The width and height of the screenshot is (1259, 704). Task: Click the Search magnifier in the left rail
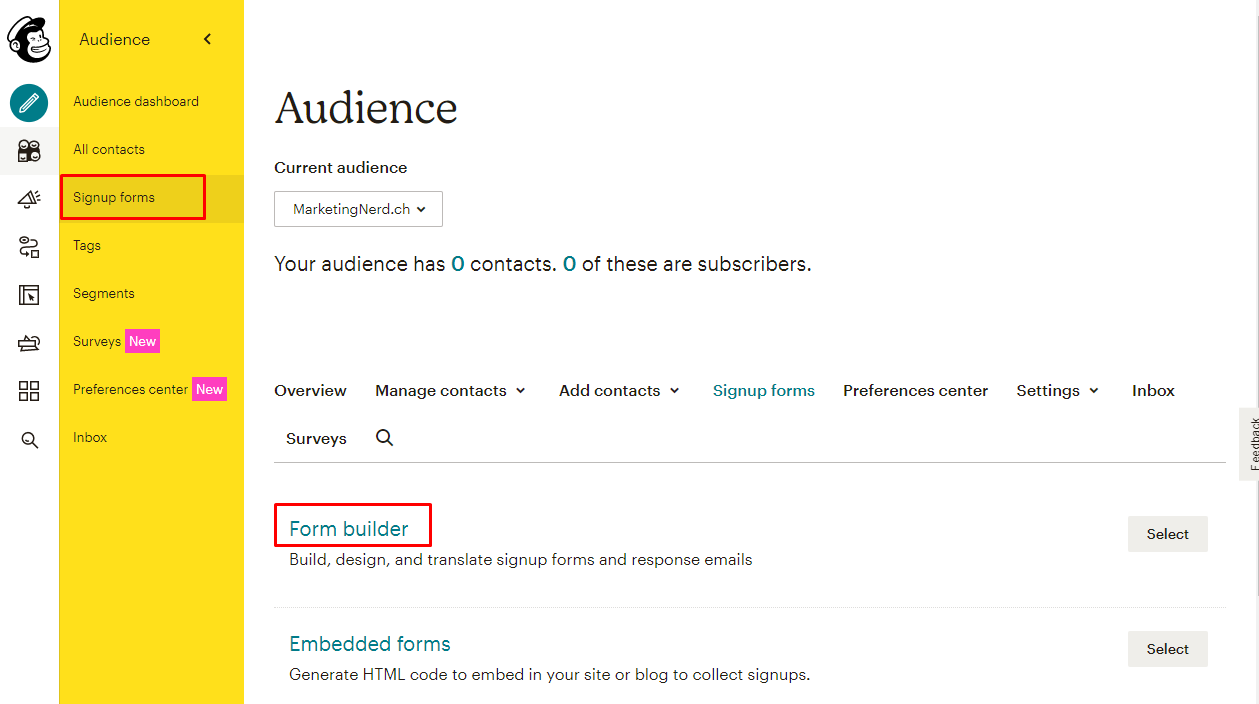[x=29, y=439]
